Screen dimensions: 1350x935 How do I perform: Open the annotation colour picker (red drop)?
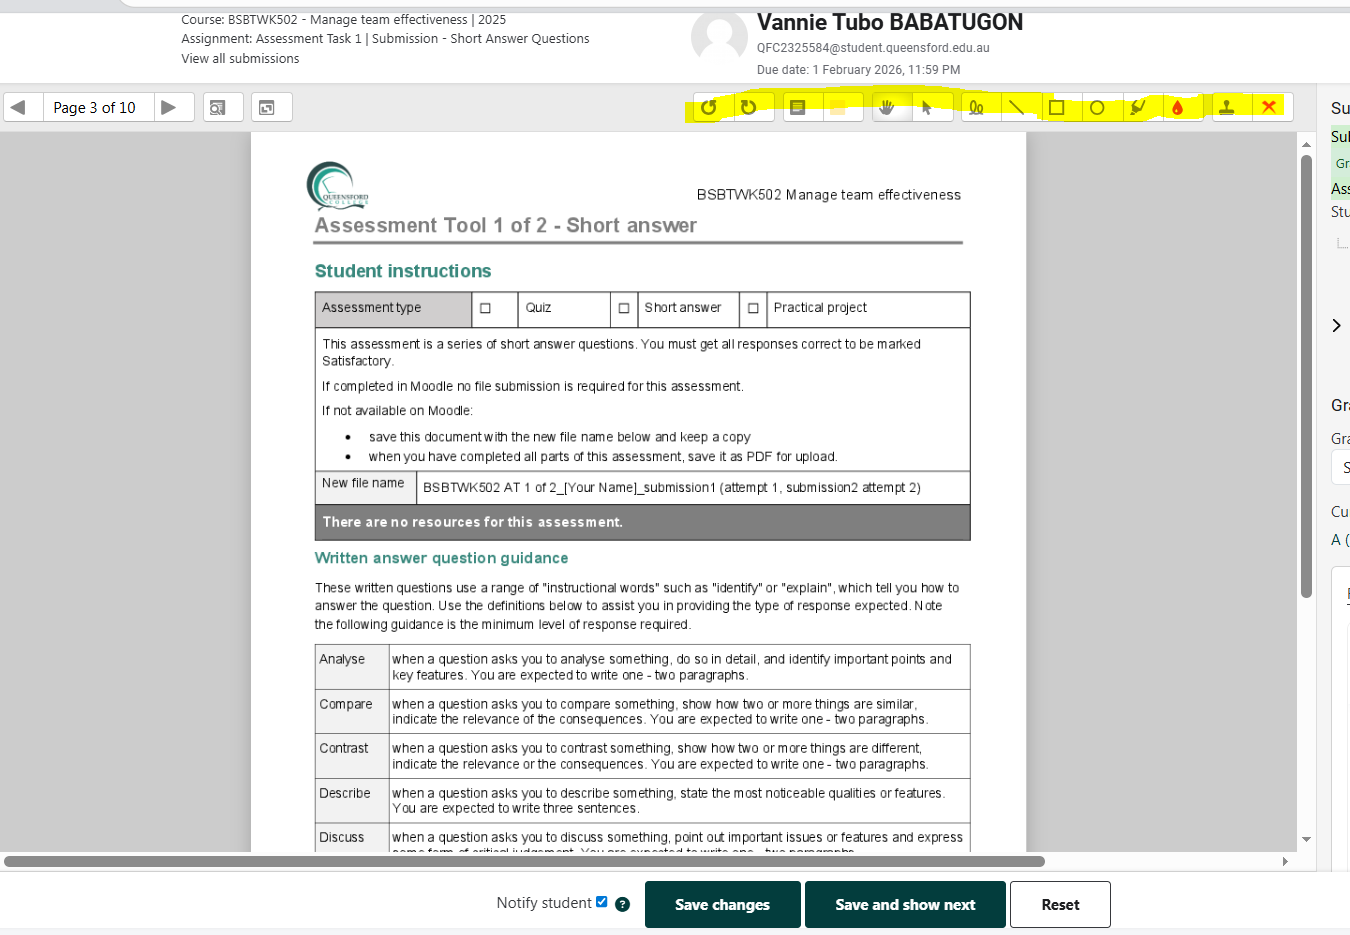click(1178, 108)
